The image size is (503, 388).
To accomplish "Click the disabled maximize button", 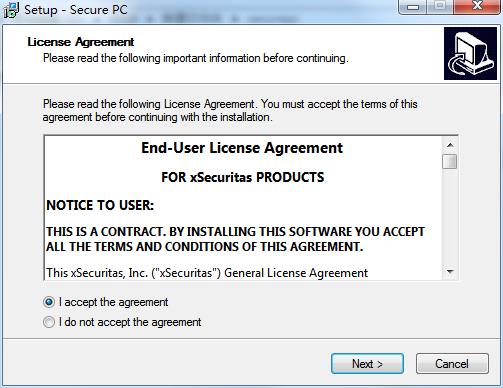I will [x=440, y=7].
